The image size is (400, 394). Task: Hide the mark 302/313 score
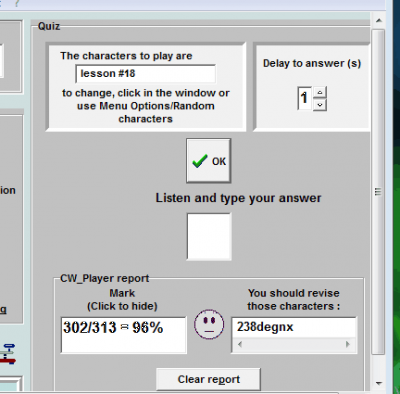(x=123, y=335)
